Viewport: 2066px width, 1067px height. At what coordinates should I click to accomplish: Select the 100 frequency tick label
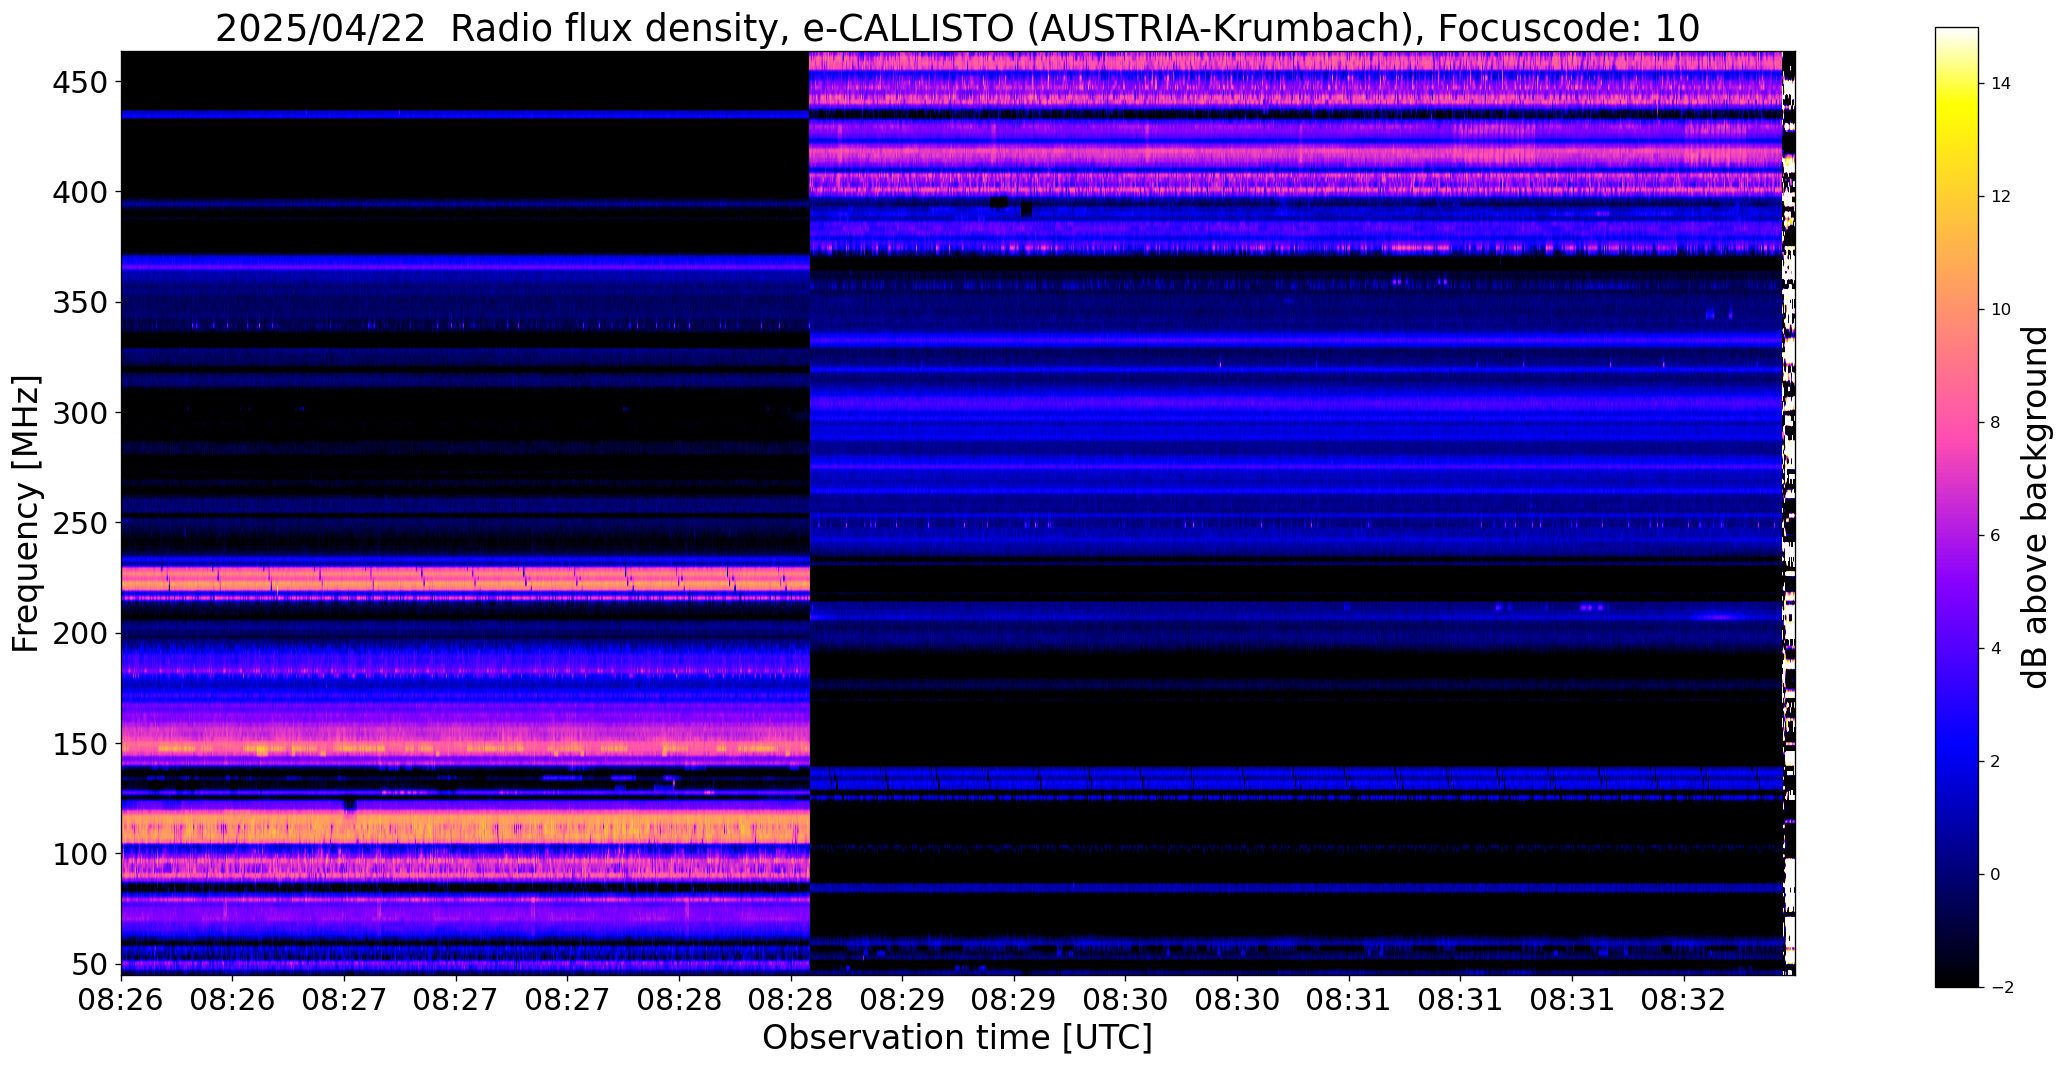pos(80,854)
